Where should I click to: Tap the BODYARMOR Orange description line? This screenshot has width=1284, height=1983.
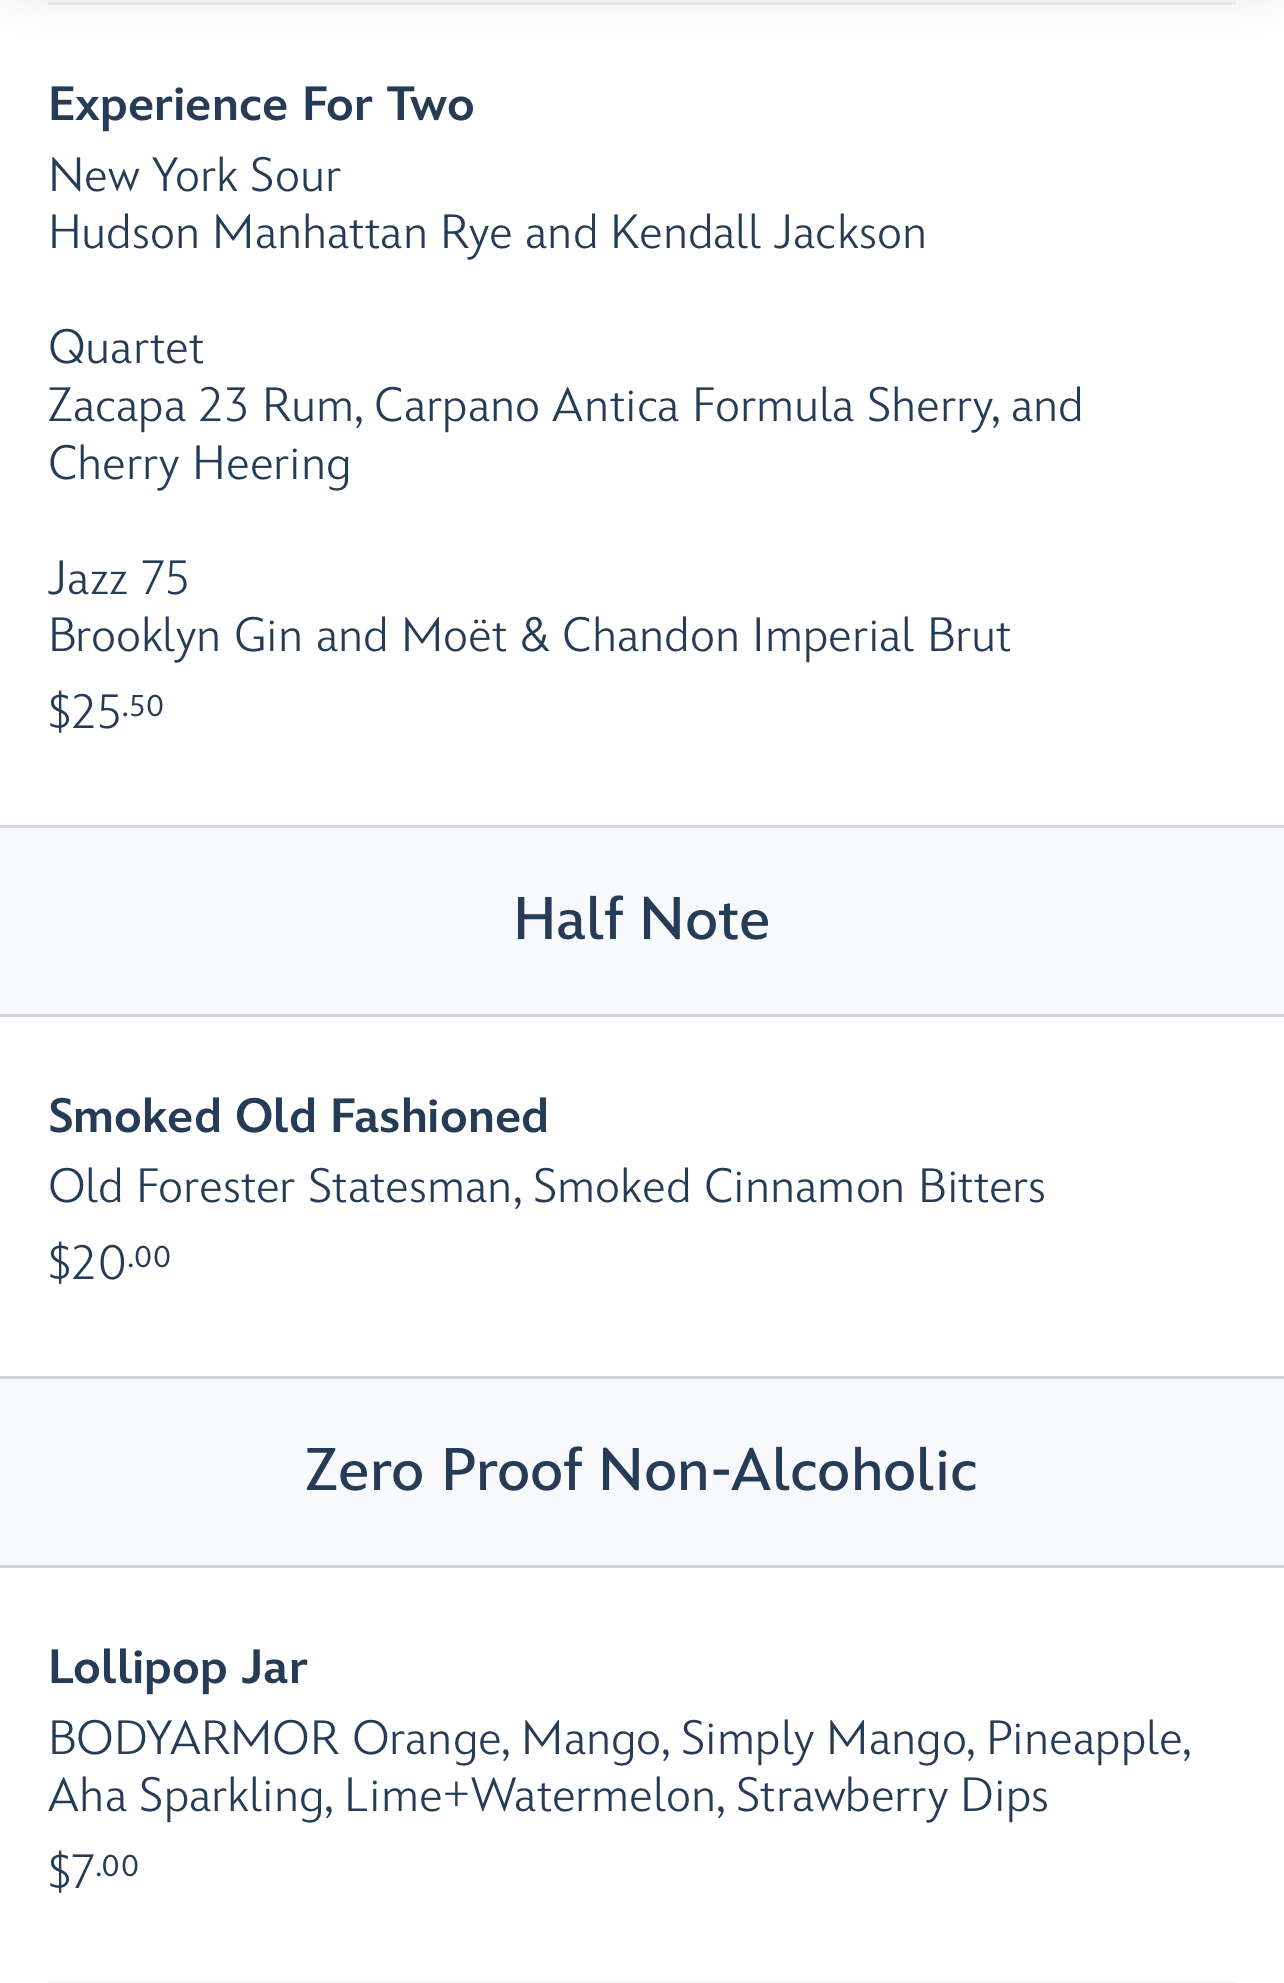coord(620,1739)
